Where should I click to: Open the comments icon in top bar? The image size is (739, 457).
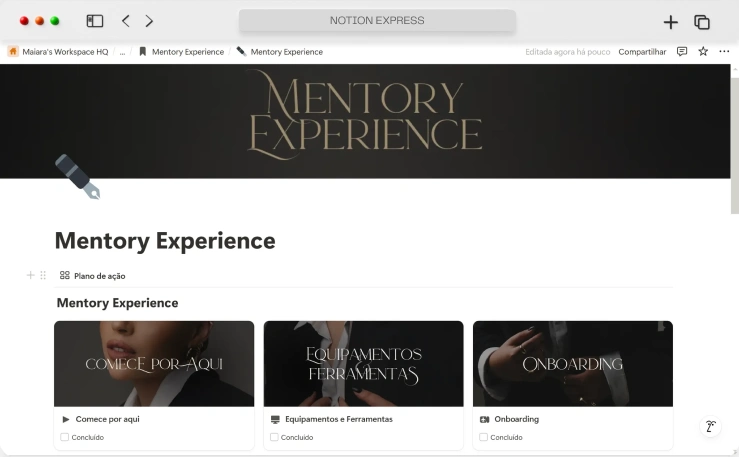point(682,52)
